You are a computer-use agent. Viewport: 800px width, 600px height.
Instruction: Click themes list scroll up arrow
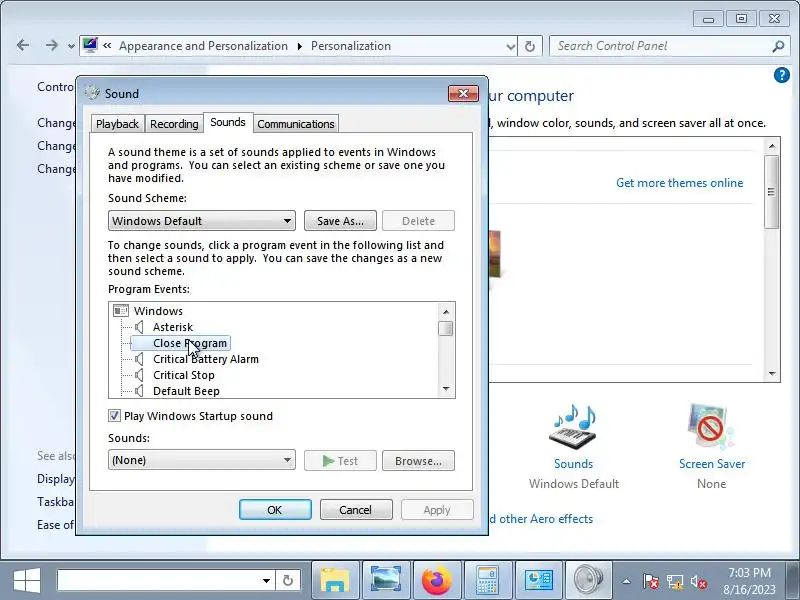[x=772, y=146]
